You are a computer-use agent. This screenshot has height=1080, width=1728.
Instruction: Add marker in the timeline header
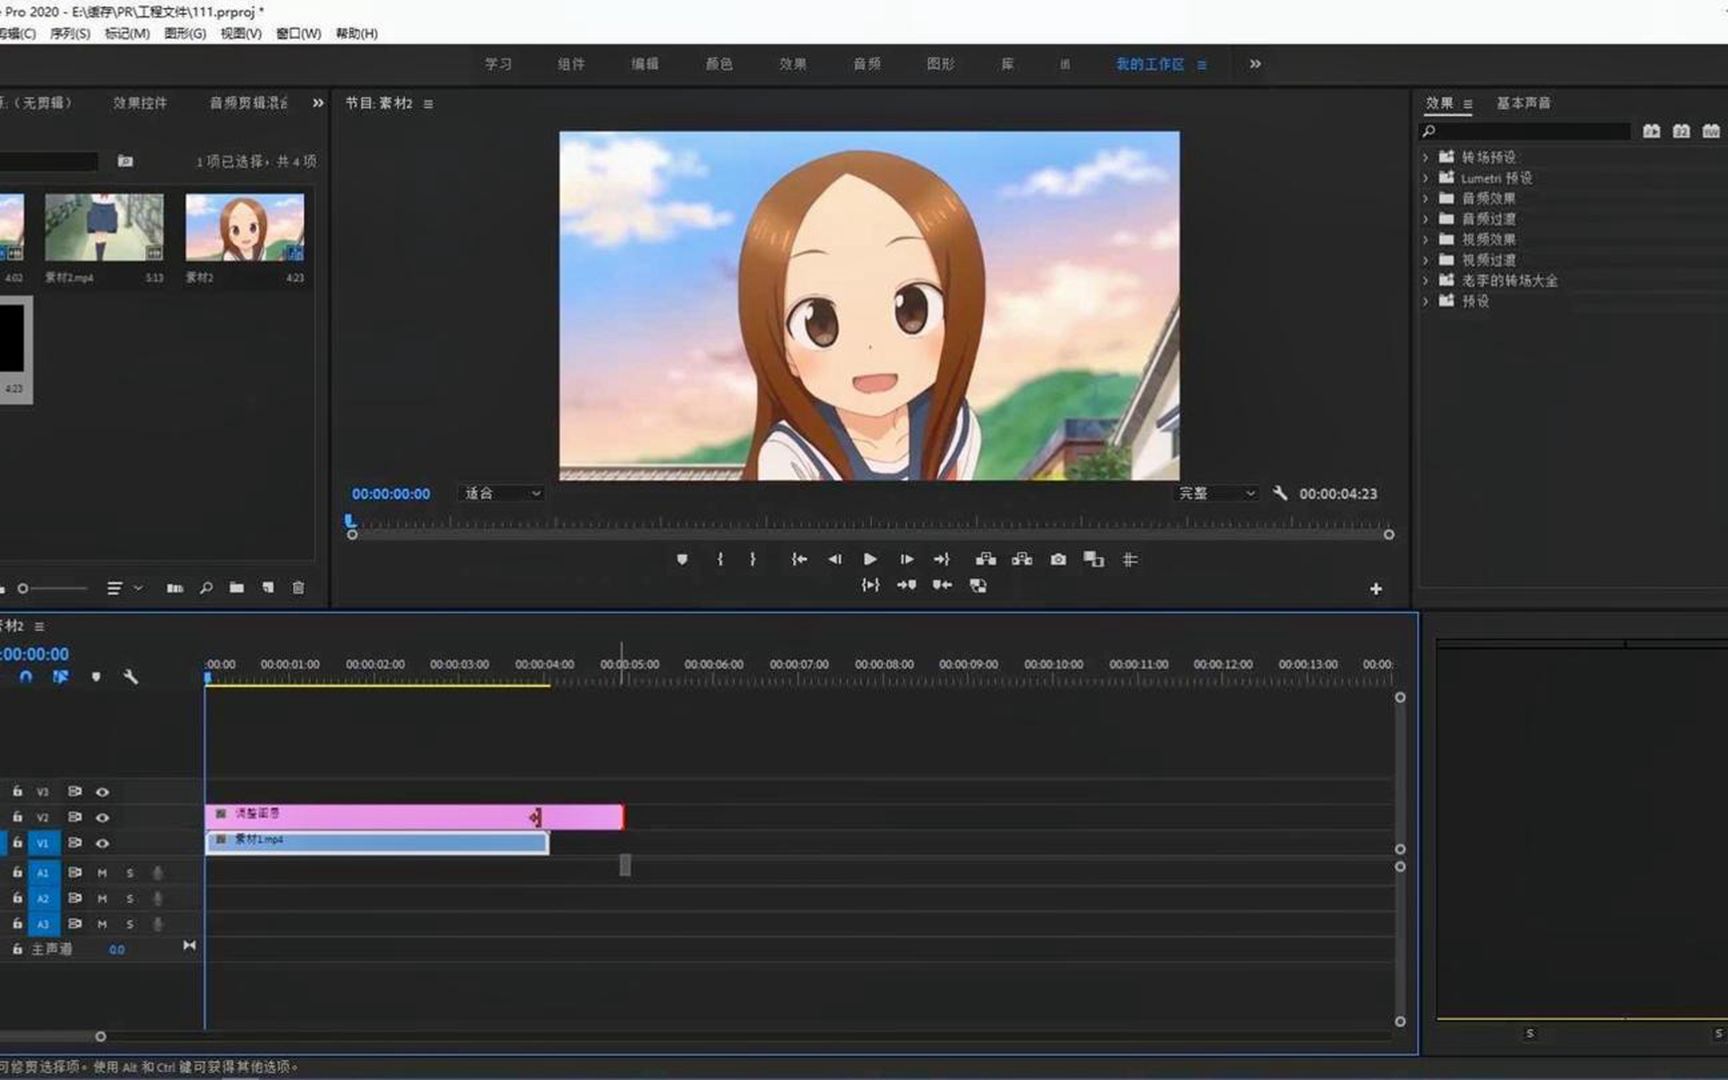coord(96,677)
